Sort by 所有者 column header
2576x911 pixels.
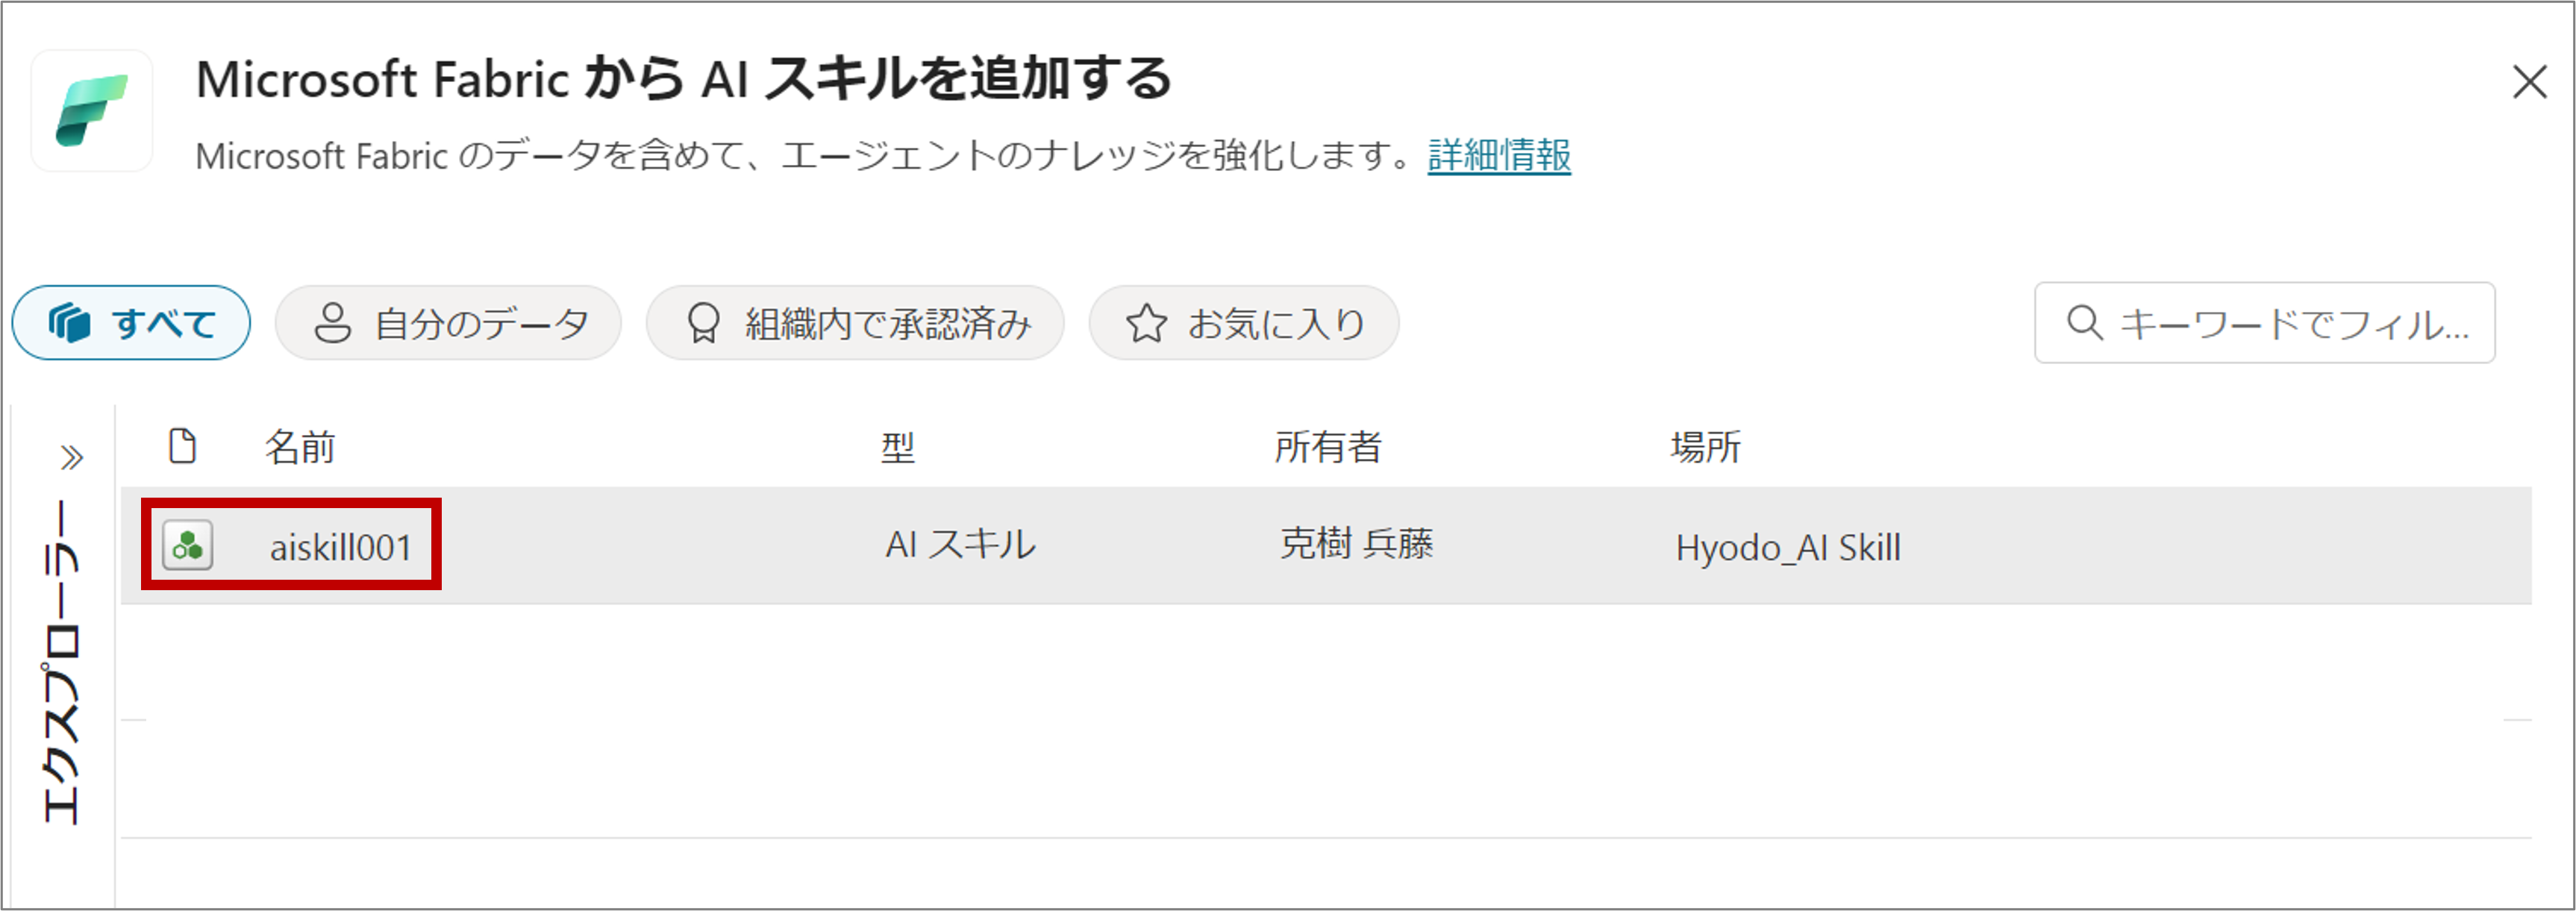(x=1327, y=447)
